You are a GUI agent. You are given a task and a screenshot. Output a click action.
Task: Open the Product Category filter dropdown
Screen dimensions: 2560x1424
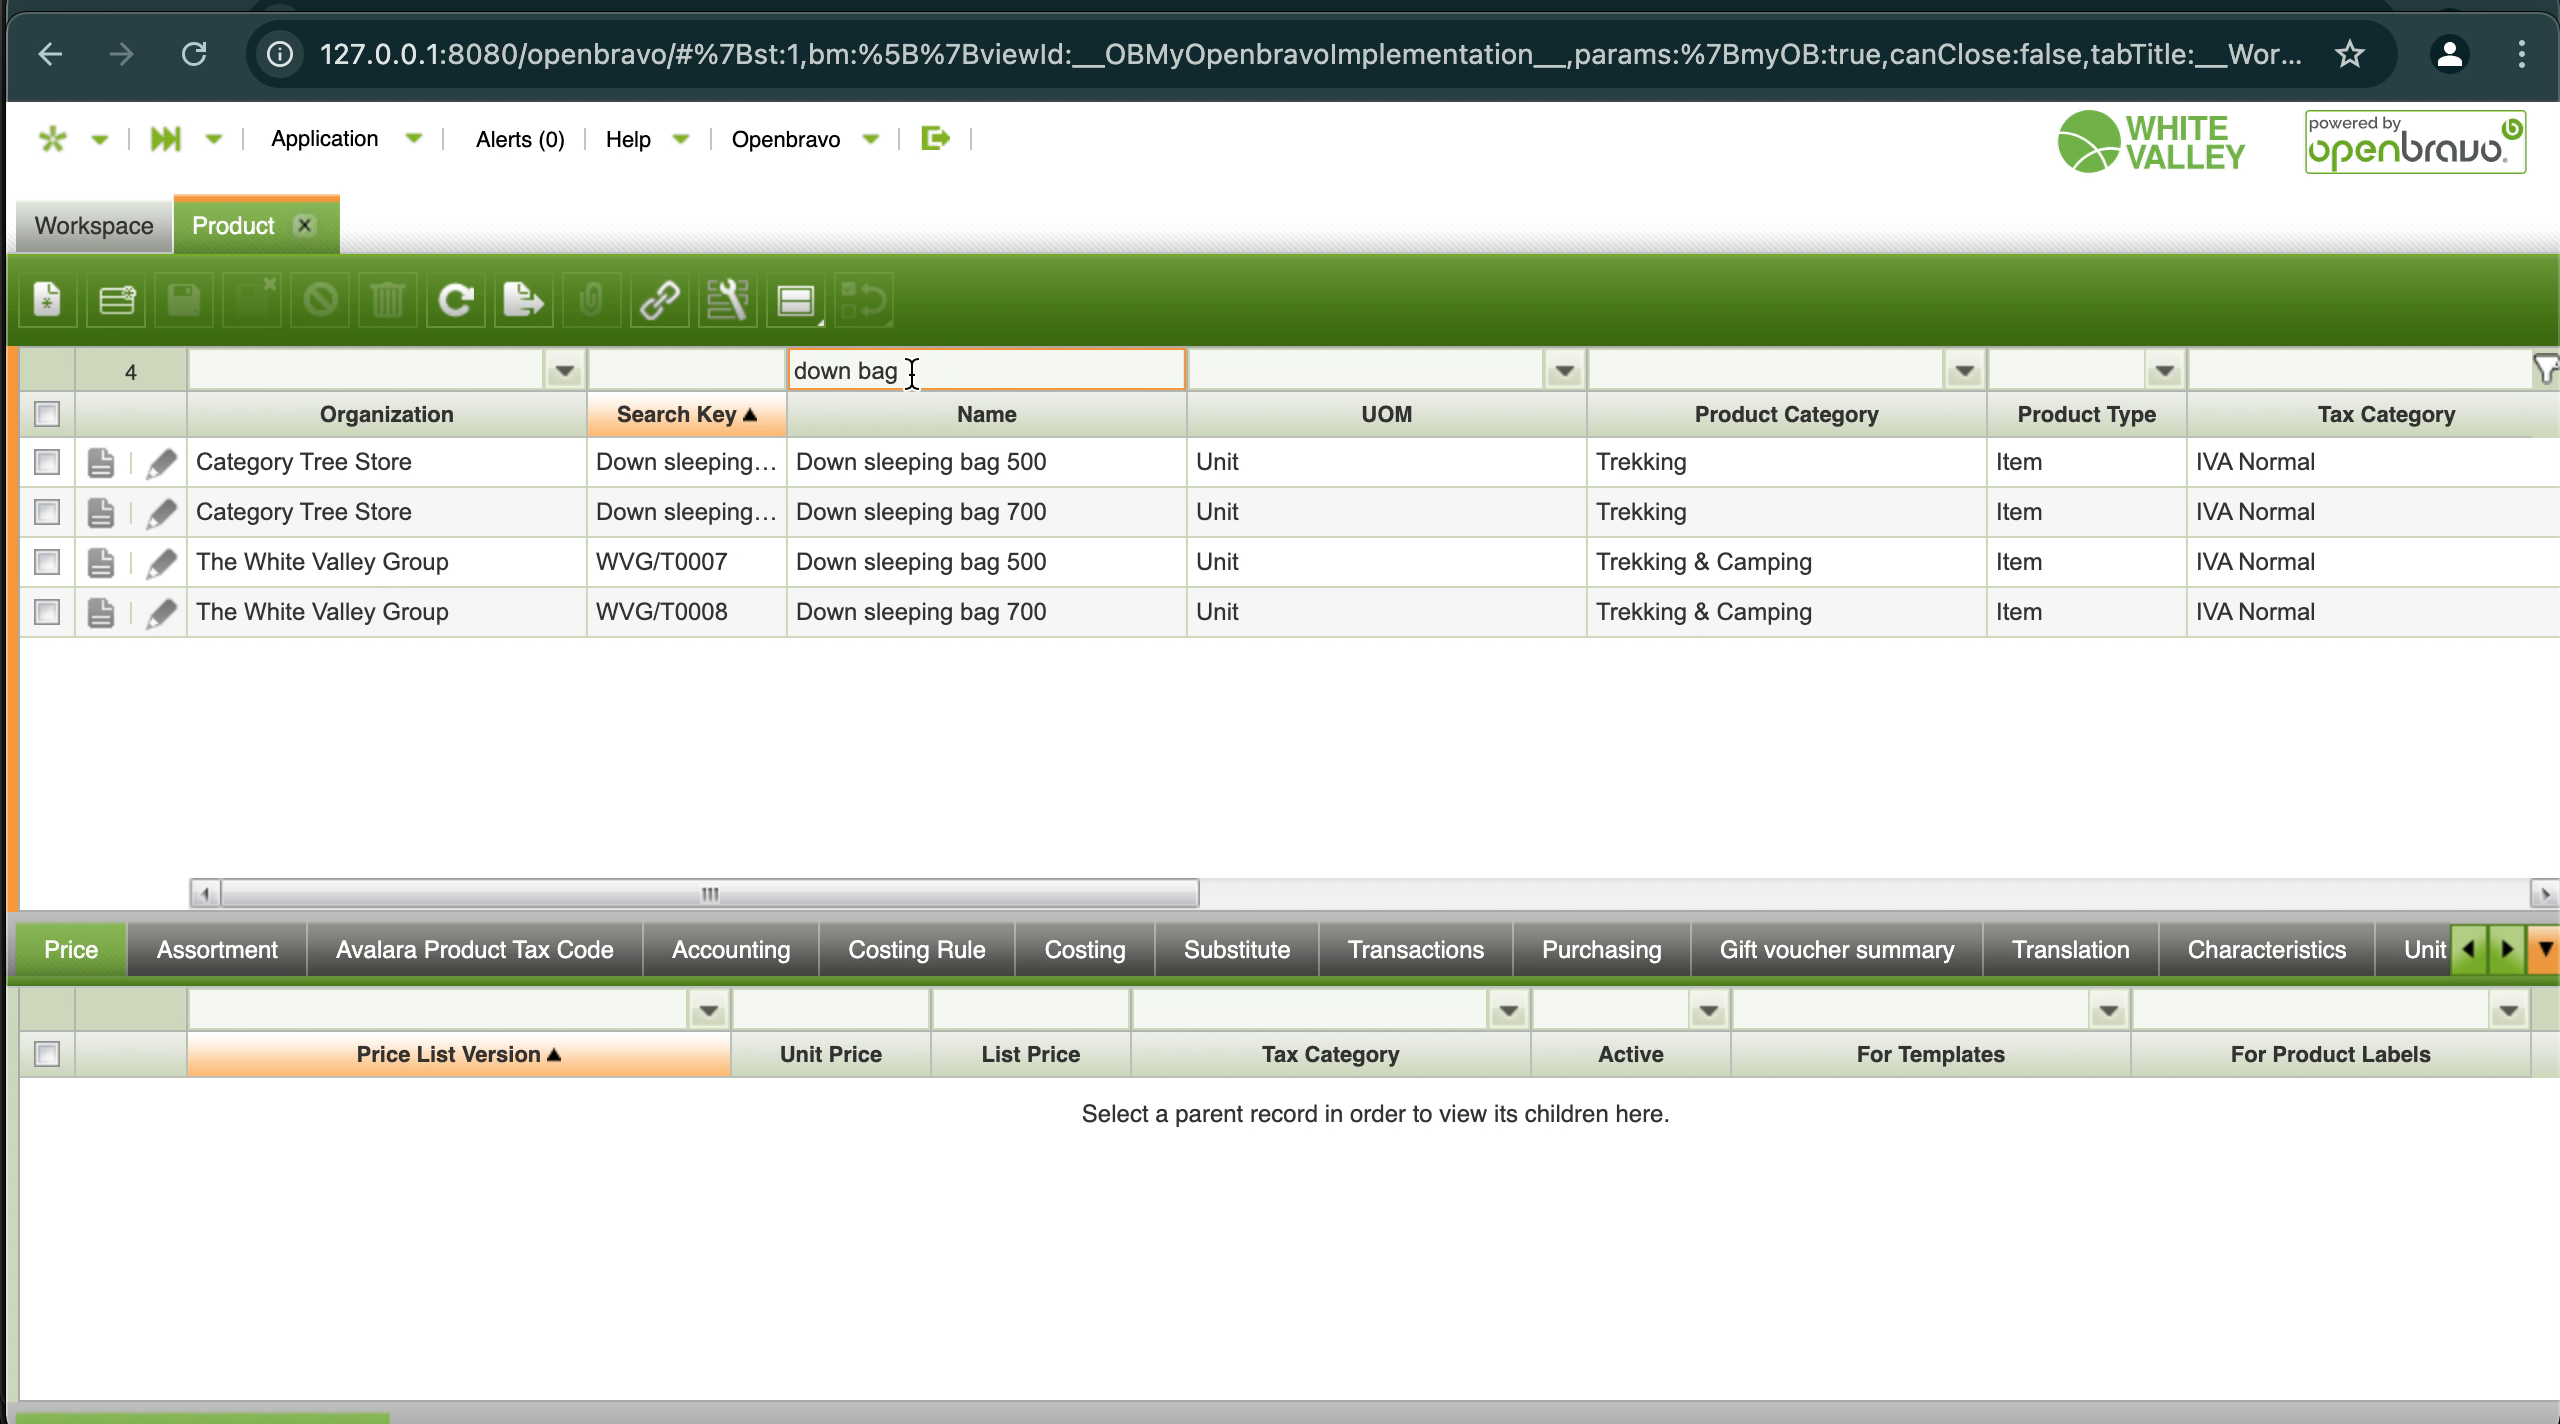click(1964, 371)
